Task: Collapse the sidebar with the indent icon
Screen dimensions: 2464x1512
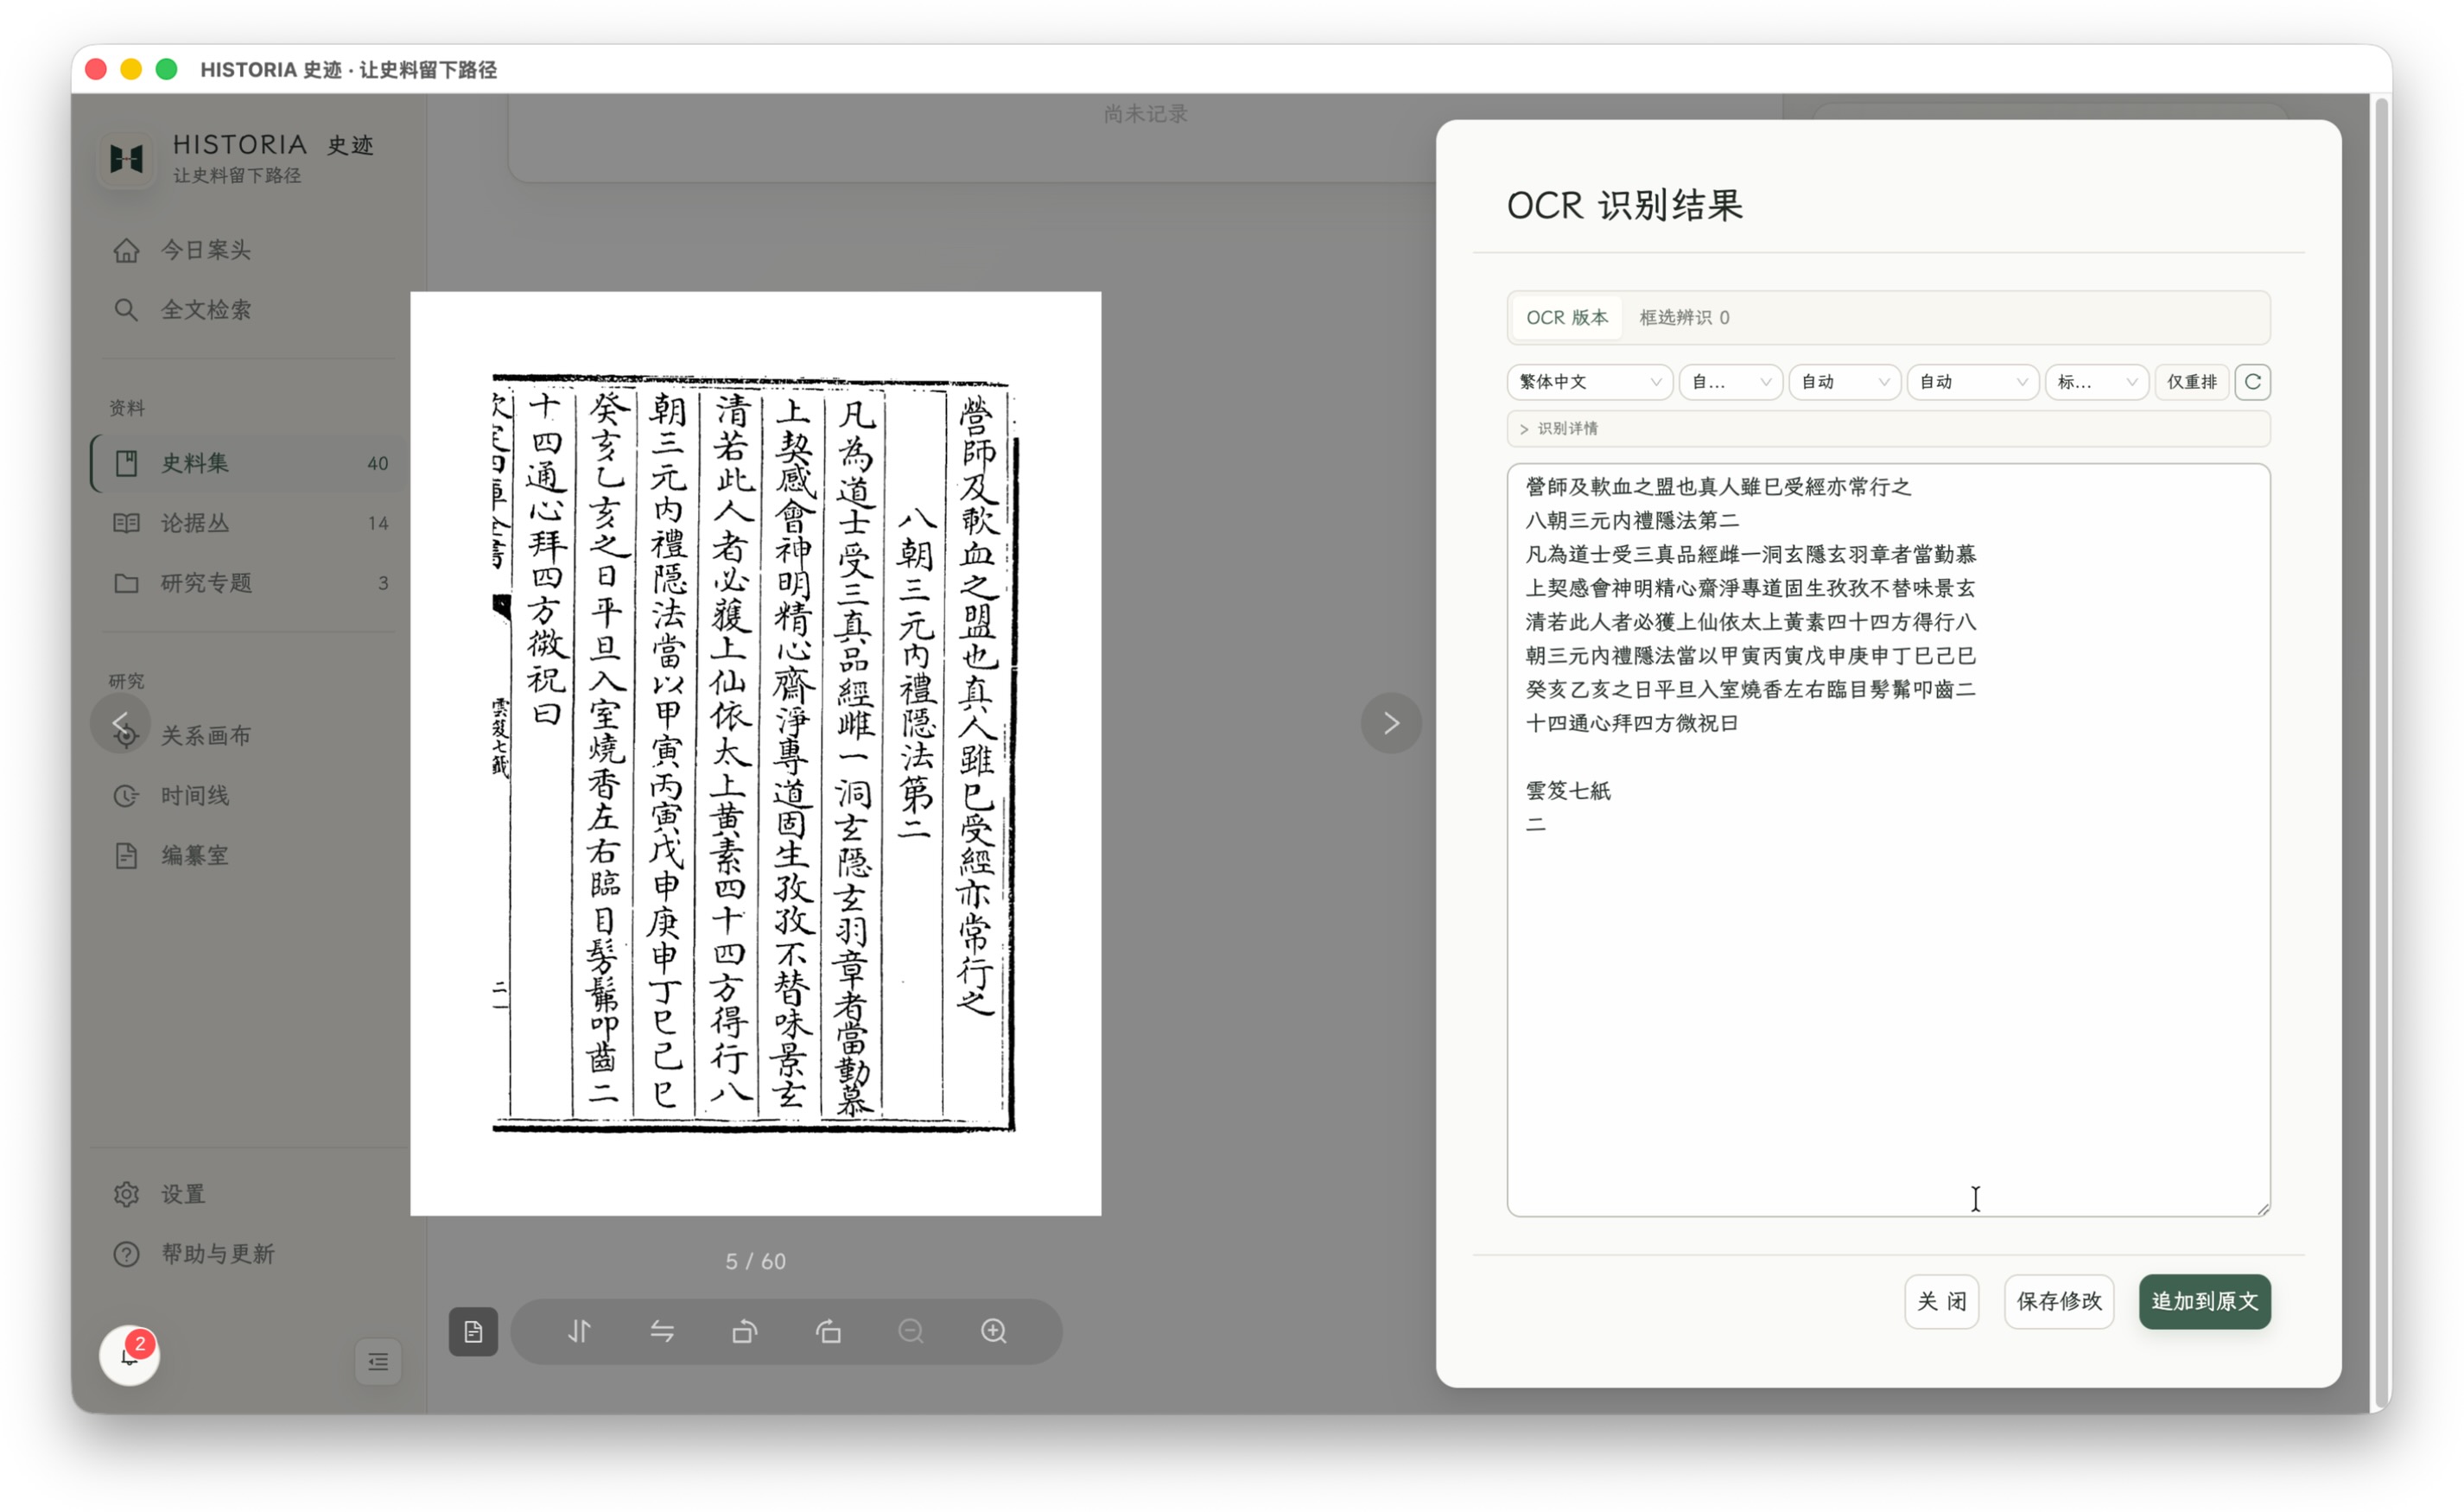Action: [x=378, y=1362]
